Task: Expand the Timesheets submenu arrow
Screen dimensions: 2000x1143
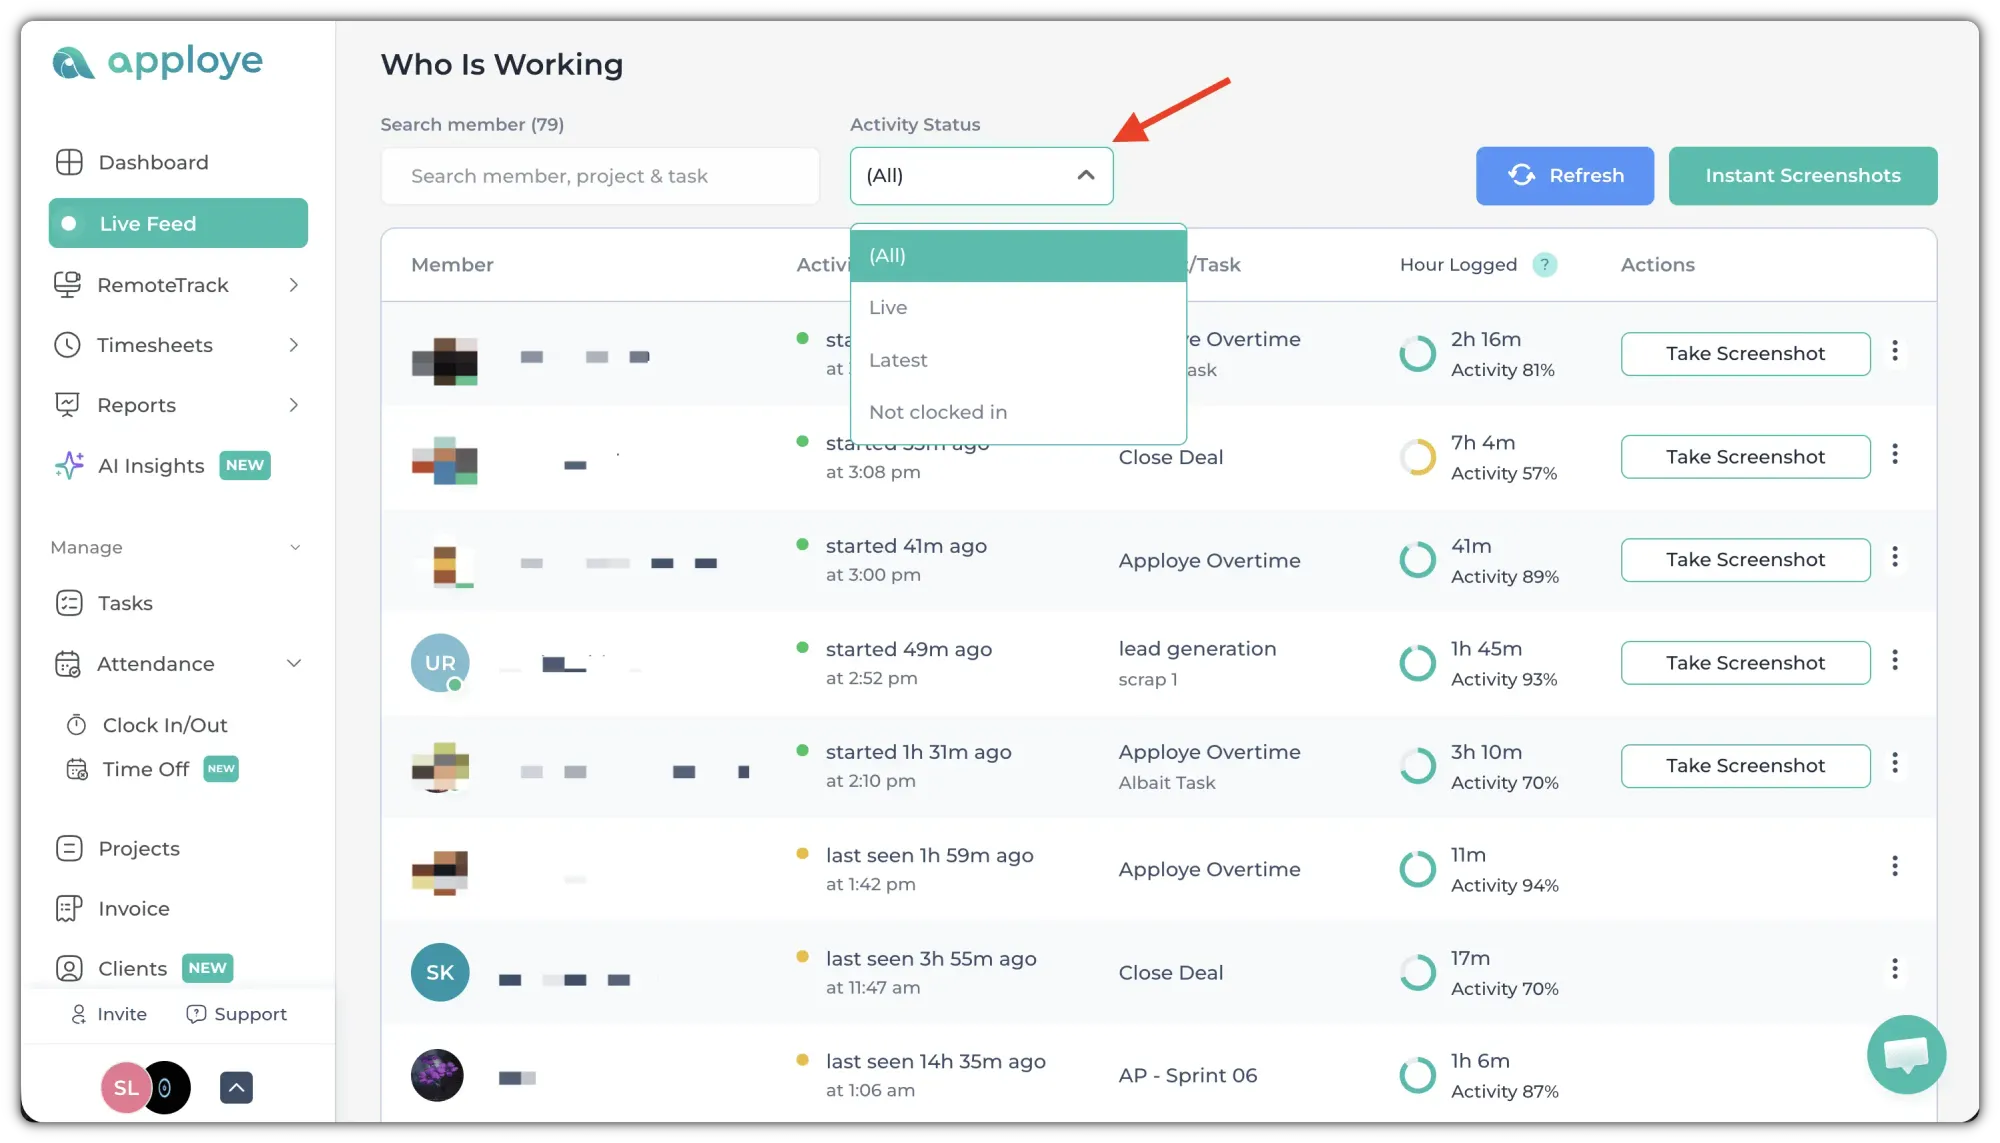Action: (x=293, y=345)
